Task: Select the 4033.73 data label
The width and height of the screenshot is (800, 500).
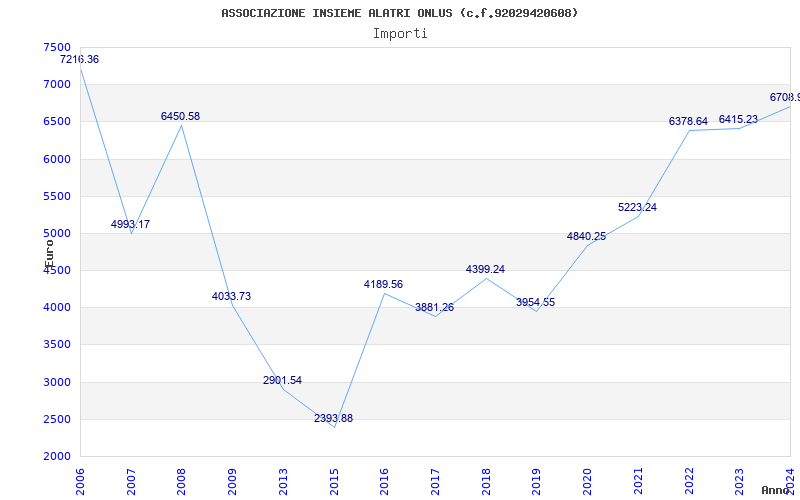Action: (x=232, y=296)
